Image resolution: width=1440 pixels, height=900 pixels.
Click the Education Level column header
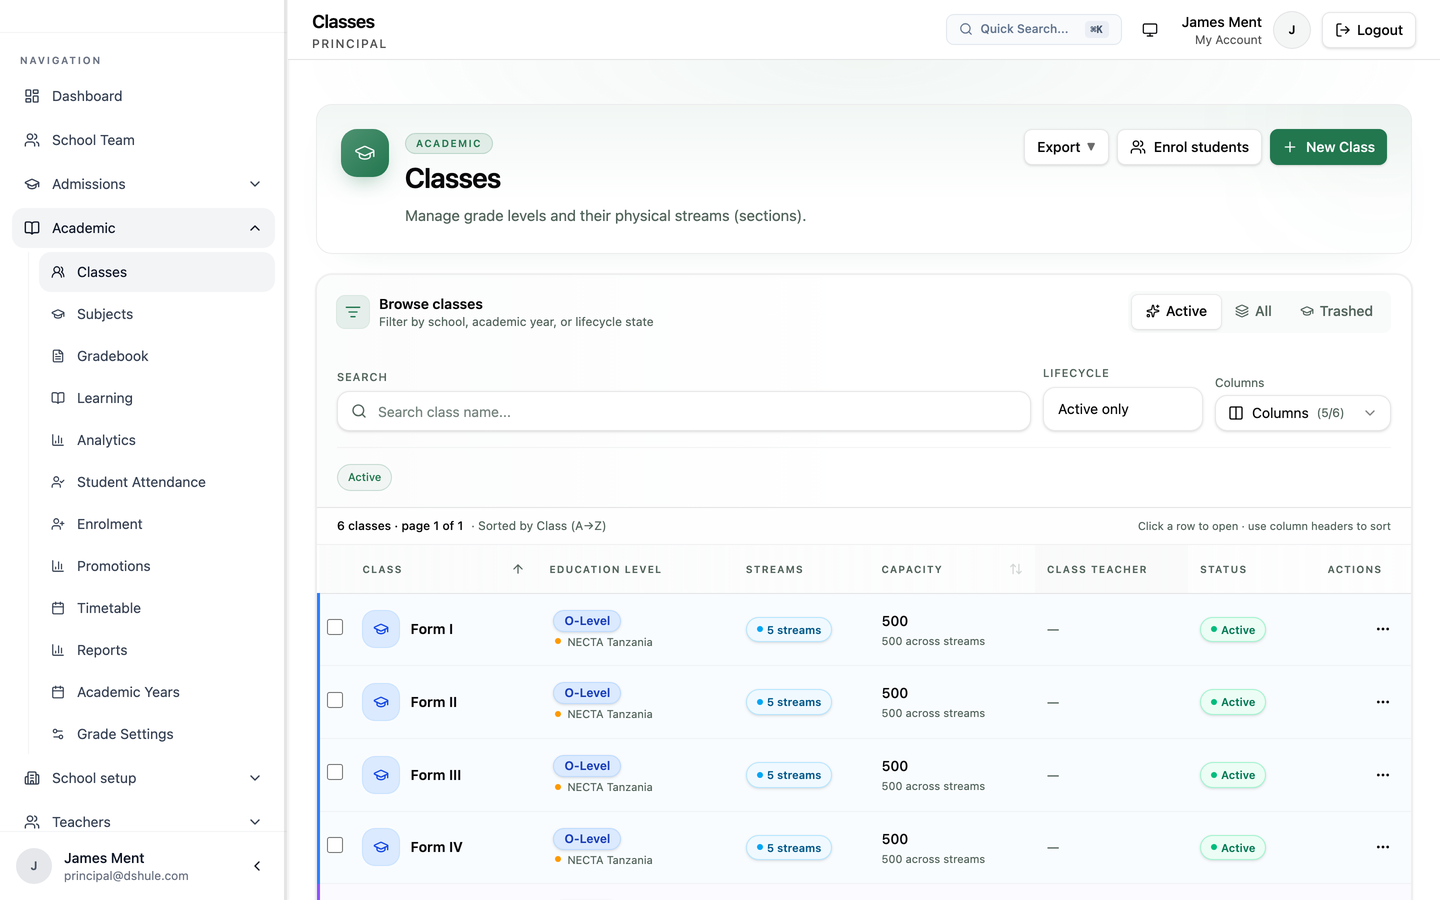(605, 569)
